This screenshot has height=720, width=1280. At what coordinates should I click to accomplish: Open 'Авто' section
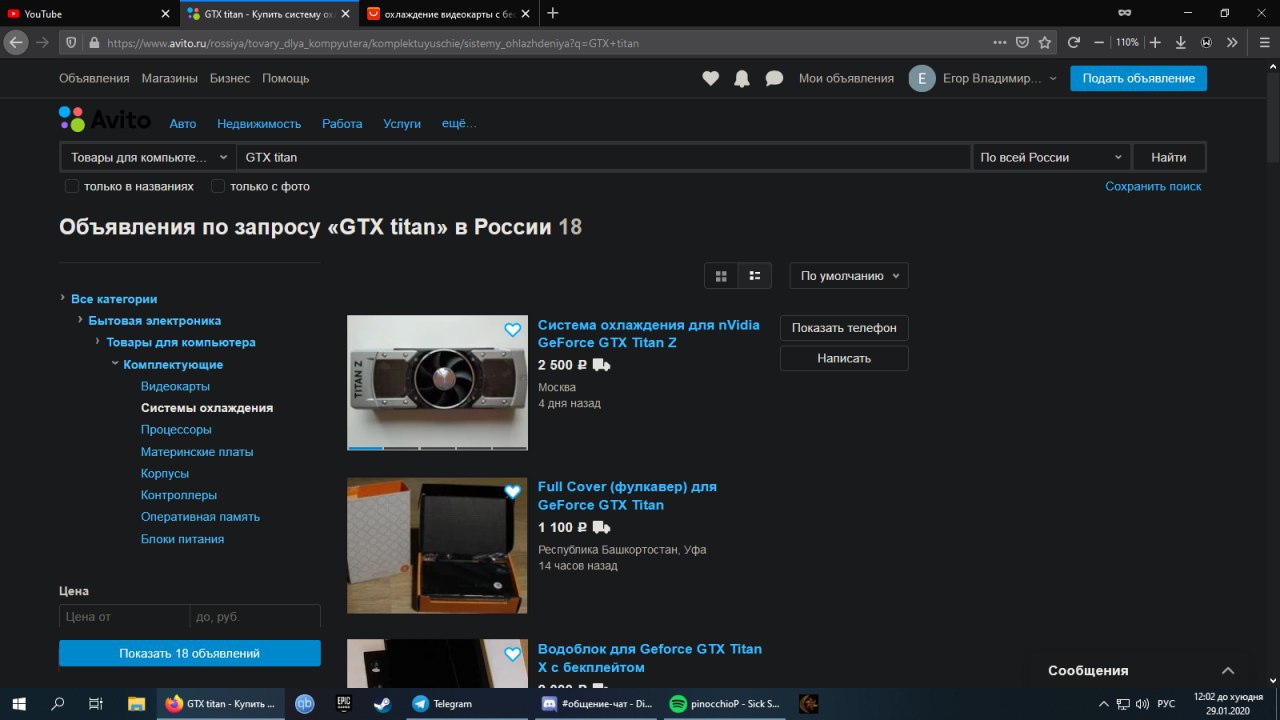pos(183,124)
